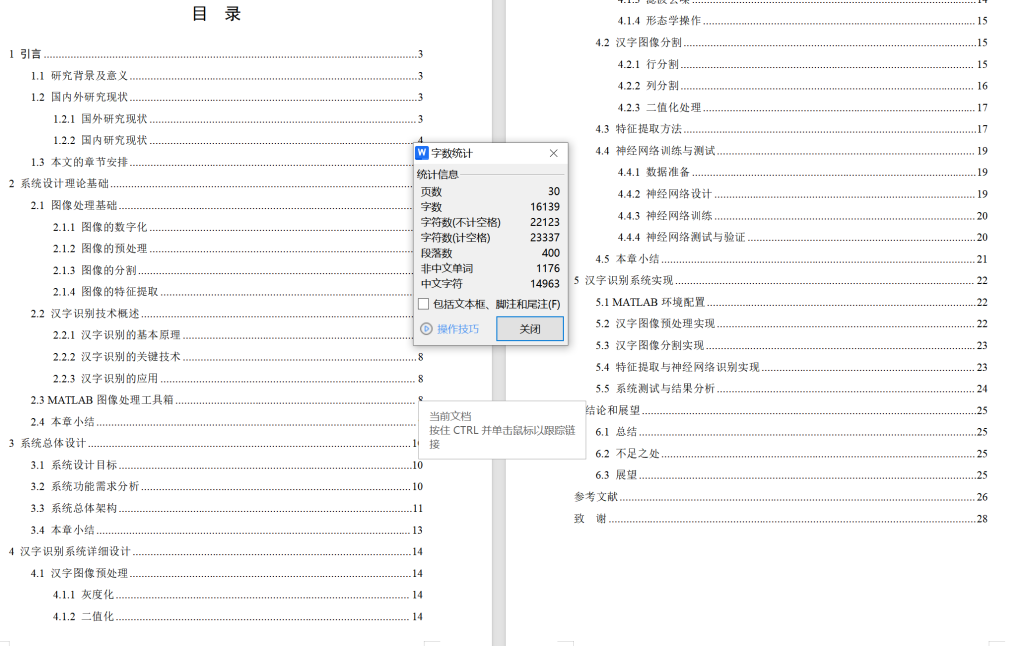Follow the 1 引言 table of contents entry

pos(23,52)
